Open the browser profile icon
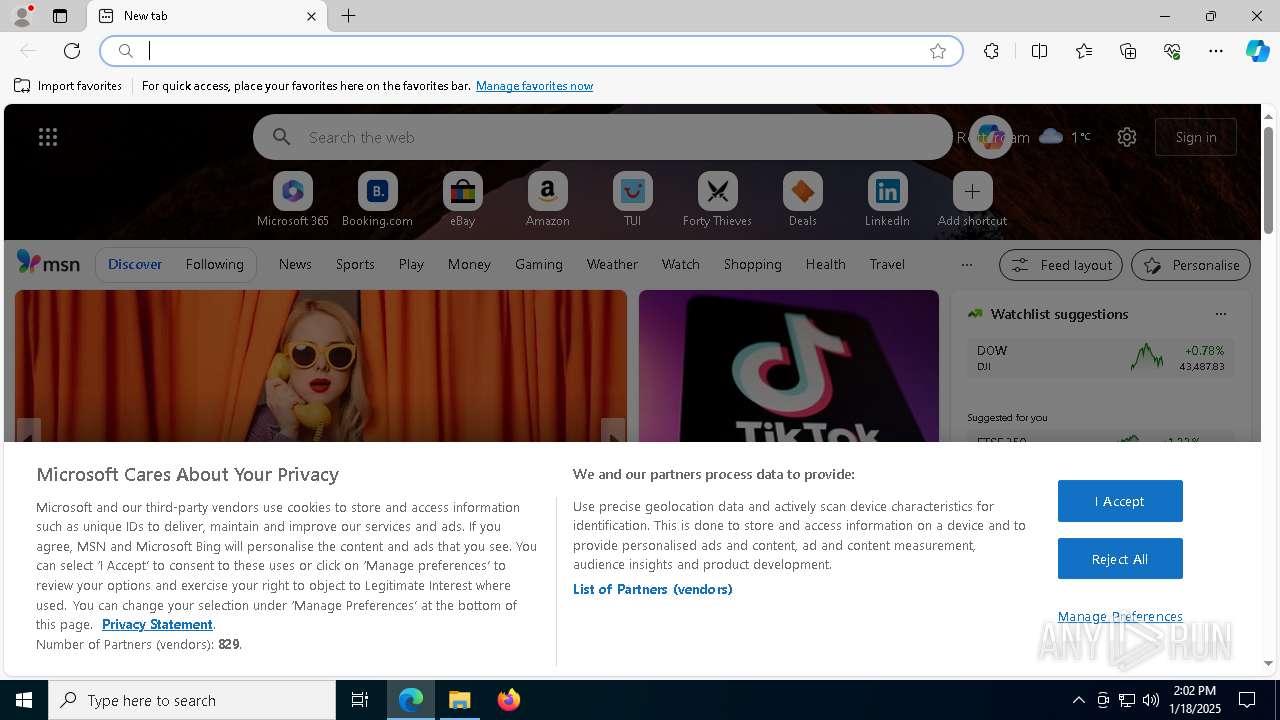This screenshot has width=1280, height=720. (21, 16)
